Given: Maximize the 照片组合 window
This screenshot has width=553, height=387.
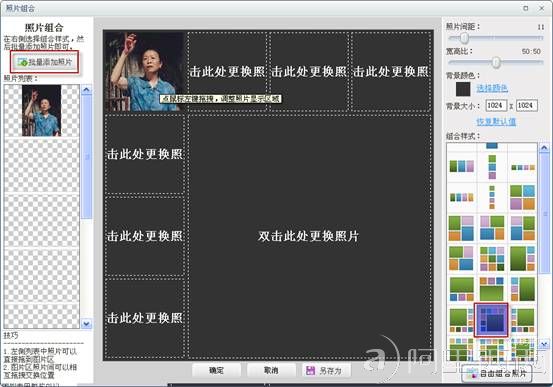Looking at the screenshot, I should click(x=525, y=8).
